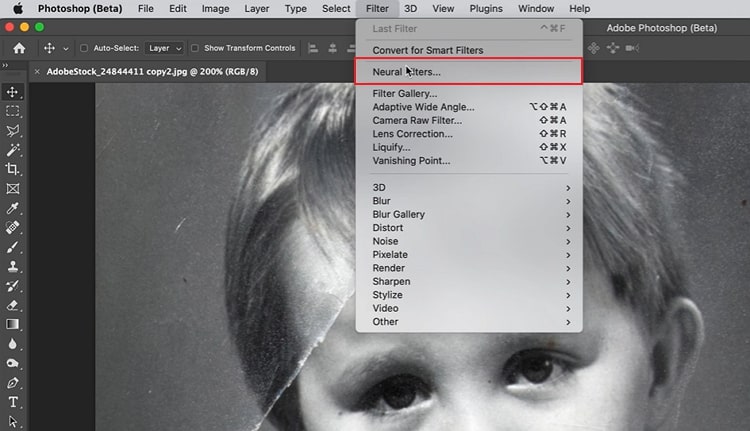Expand the Stylize submenu
The width and height of the screenshot is (750, 431).
point(469,295)
